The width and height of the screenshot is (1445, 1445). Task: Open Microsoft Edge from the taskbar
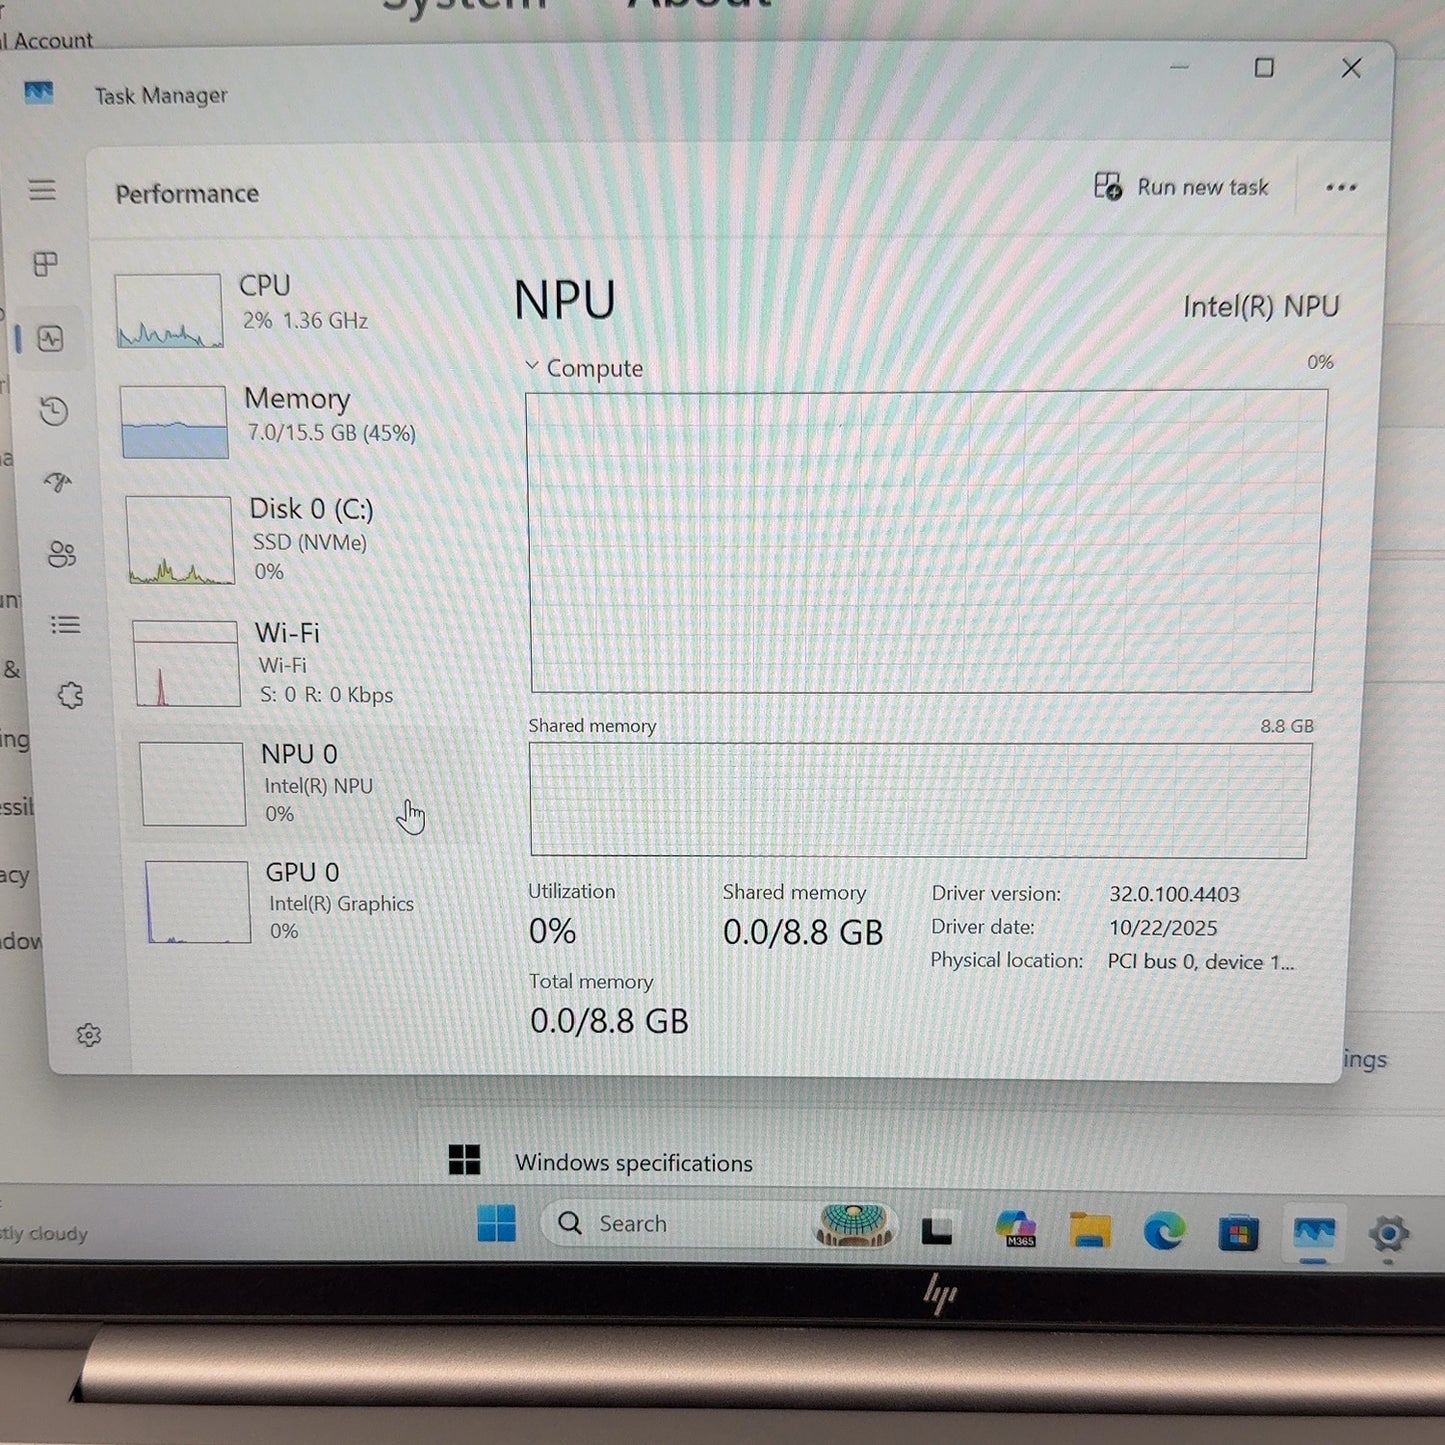coord(1164,1231)
